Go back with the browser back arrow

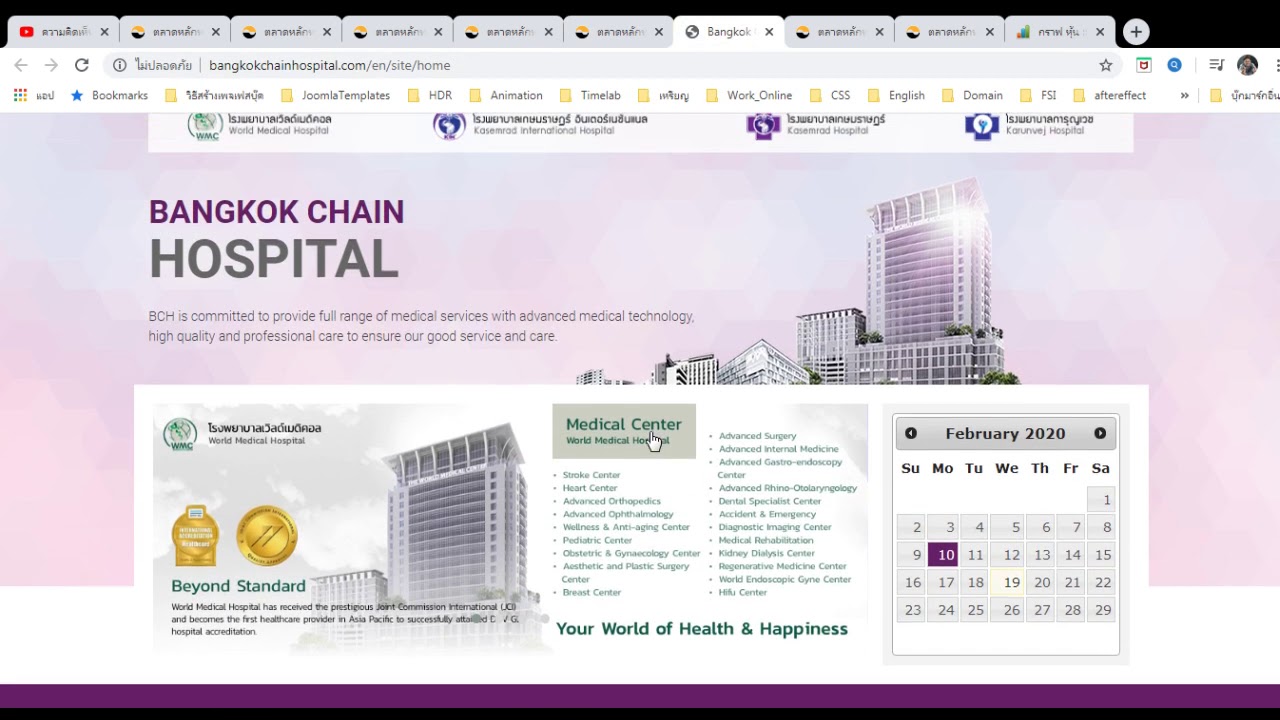[x=21, y=65]
